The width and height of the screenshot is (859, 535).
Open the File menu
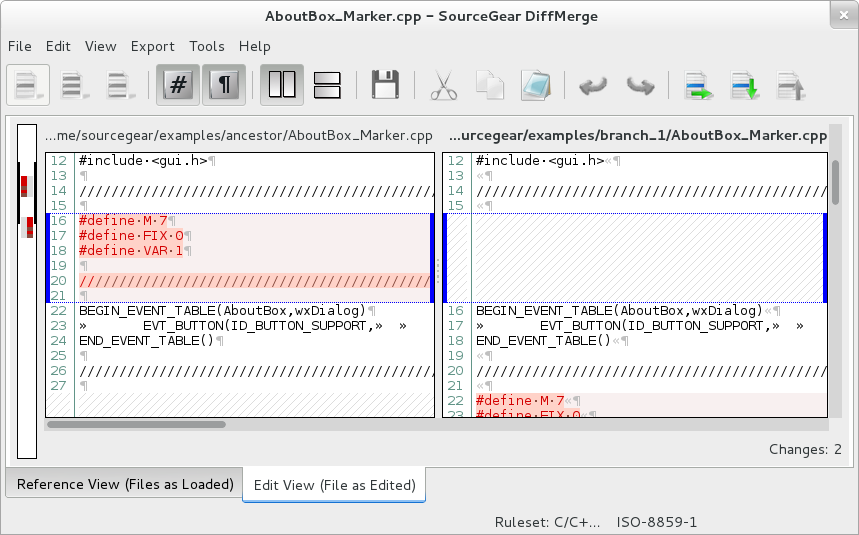tap(20, 46)
